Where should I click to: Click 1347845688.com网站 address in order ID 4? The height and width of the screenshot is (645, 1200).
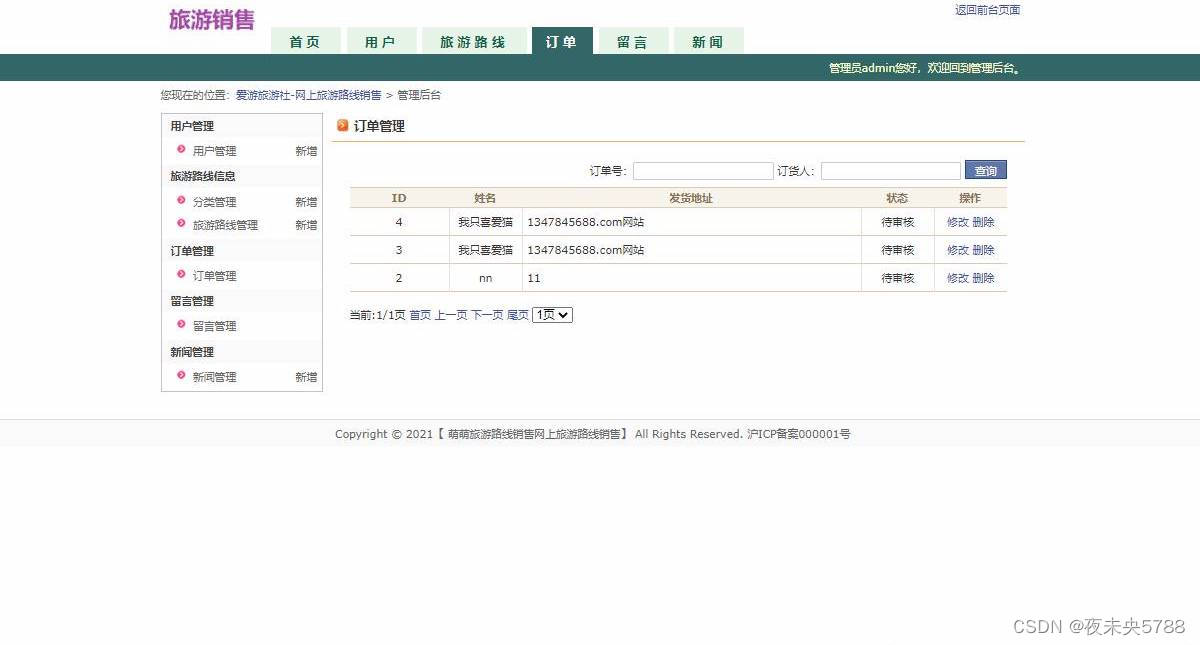[586, 222]
